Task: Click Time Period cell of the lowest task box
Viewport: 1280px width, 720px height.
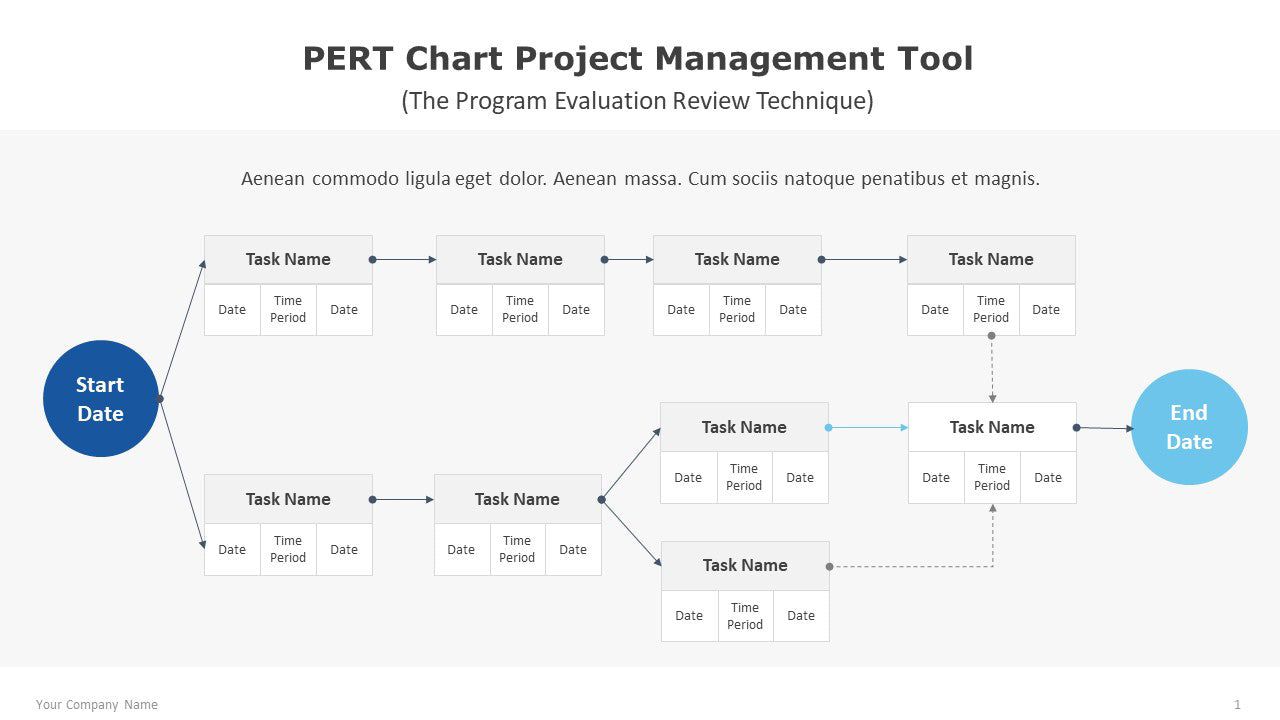Action: point(745,616)
